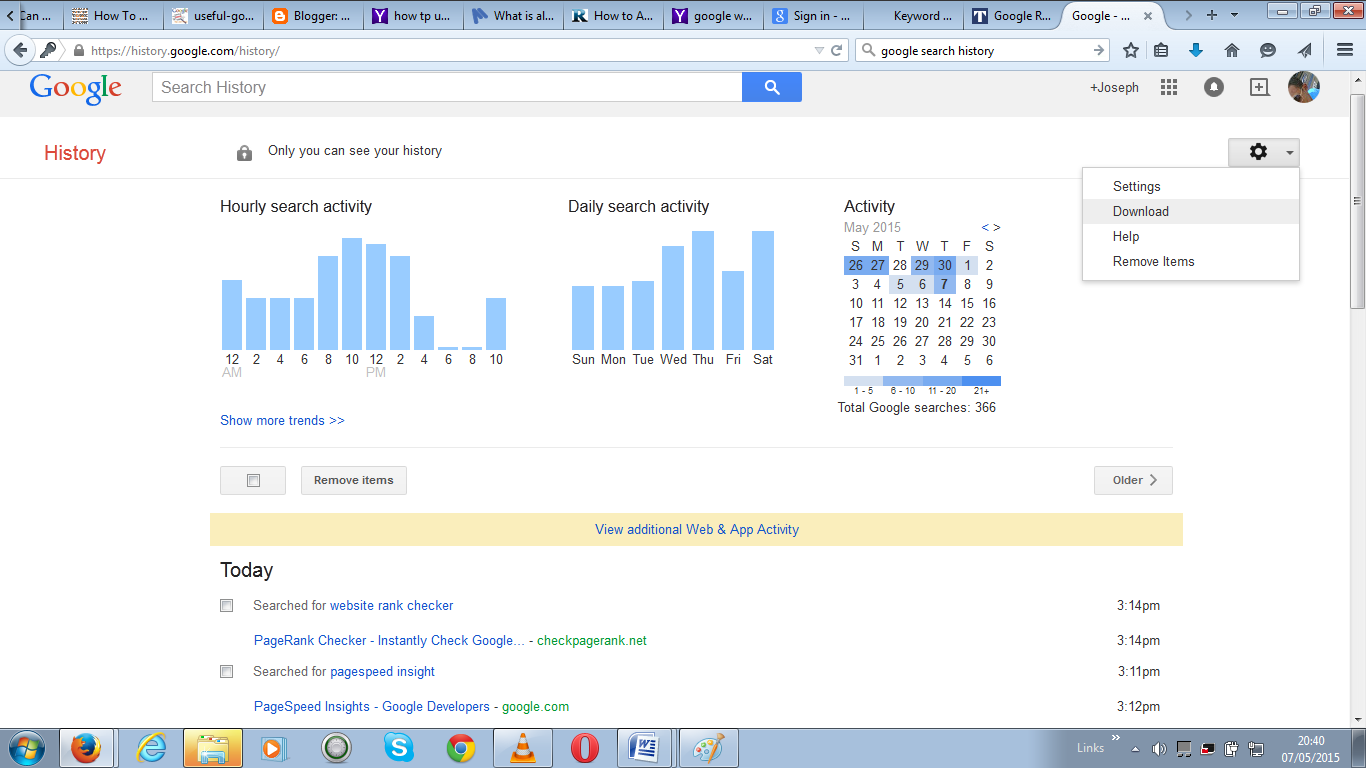Switch to the useful-go... tab
Image resolution: width=1366 pixels, height=768 pixels.
tap(211, 15)
